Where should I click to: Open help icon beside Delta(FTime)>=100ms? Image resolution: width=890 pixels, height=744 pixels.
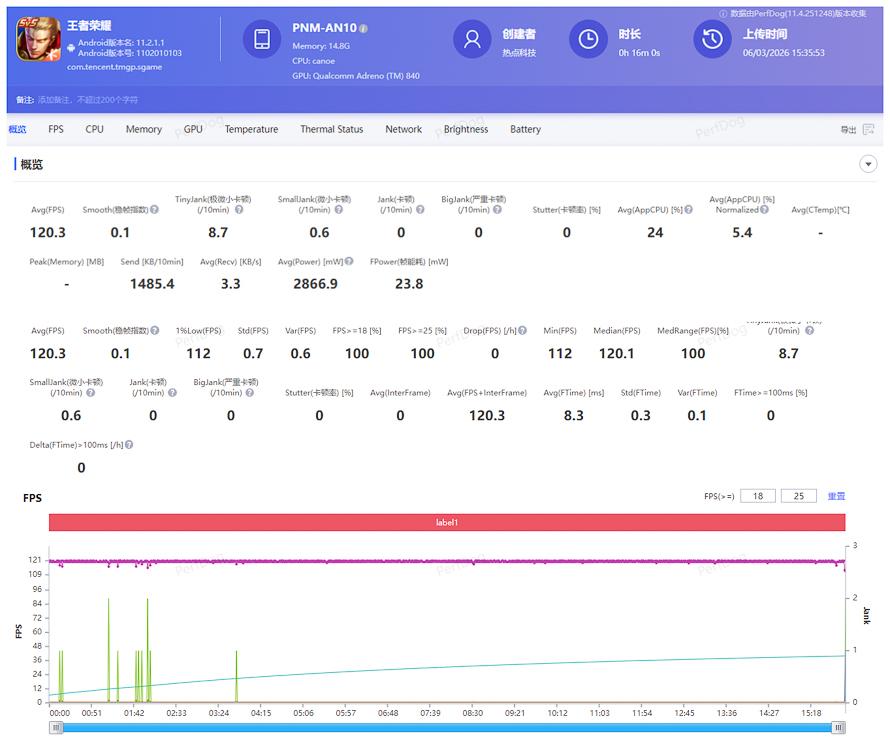point(129,445)
